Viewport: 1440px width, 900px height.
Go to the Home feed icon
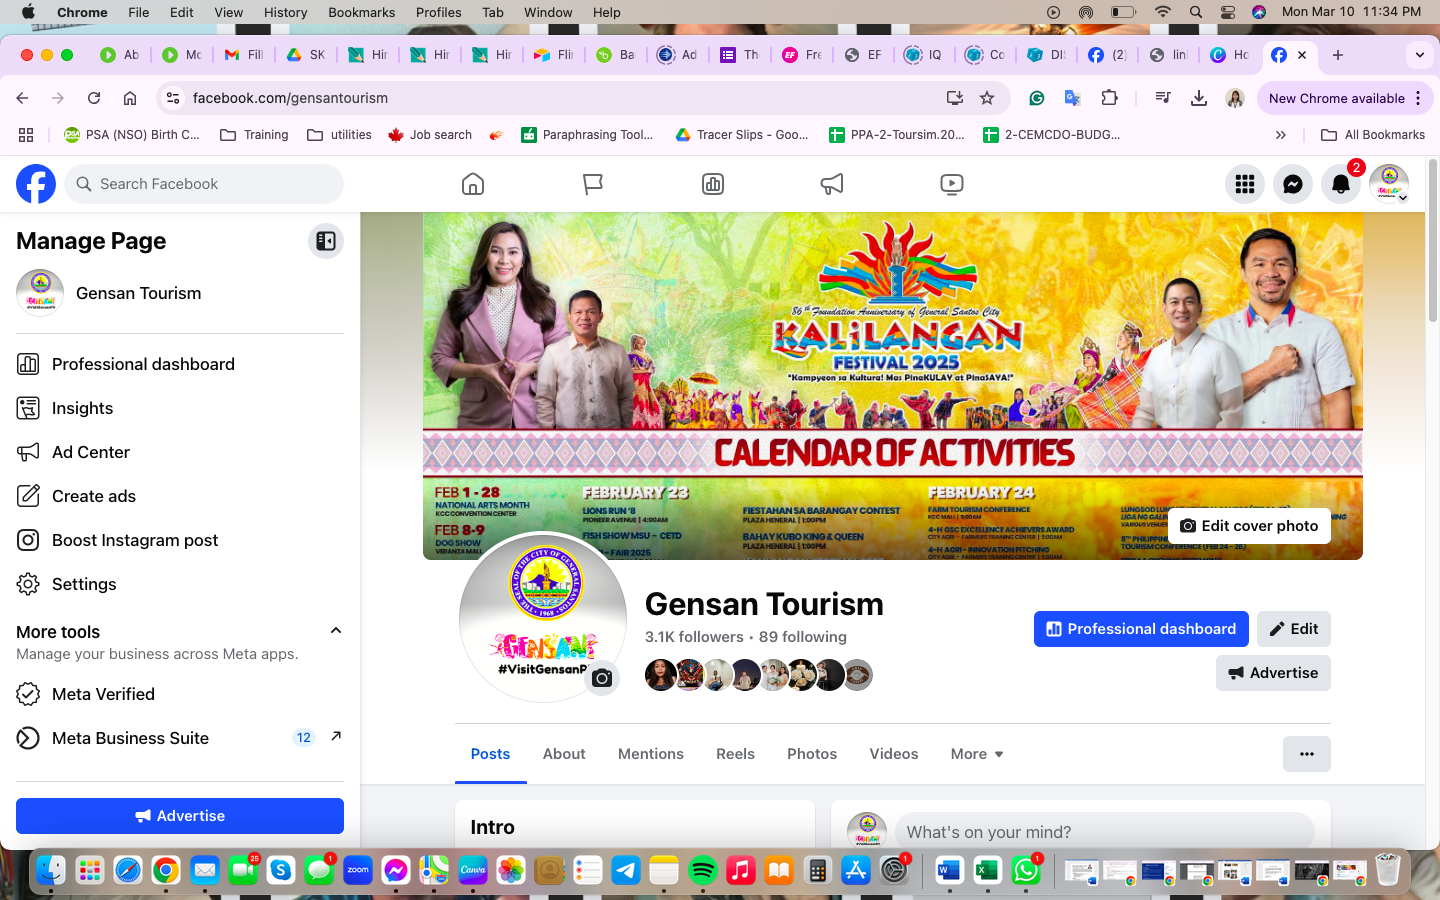(x=473, y=184)
